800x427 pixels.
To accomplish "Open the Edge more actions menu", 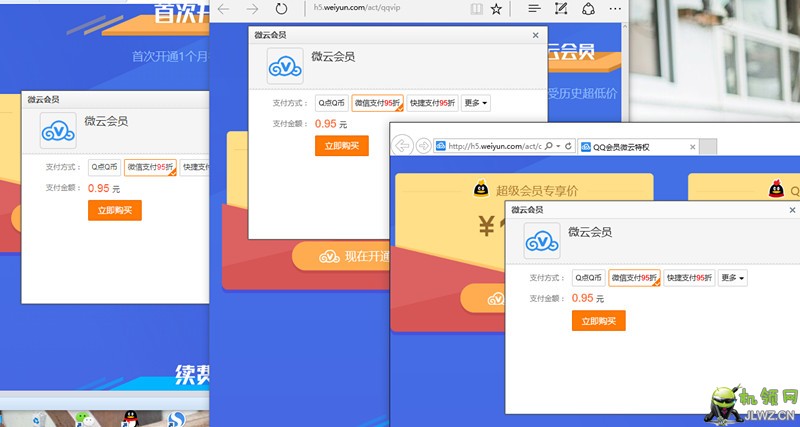I will pyautogui.click(x=615, y=9).
